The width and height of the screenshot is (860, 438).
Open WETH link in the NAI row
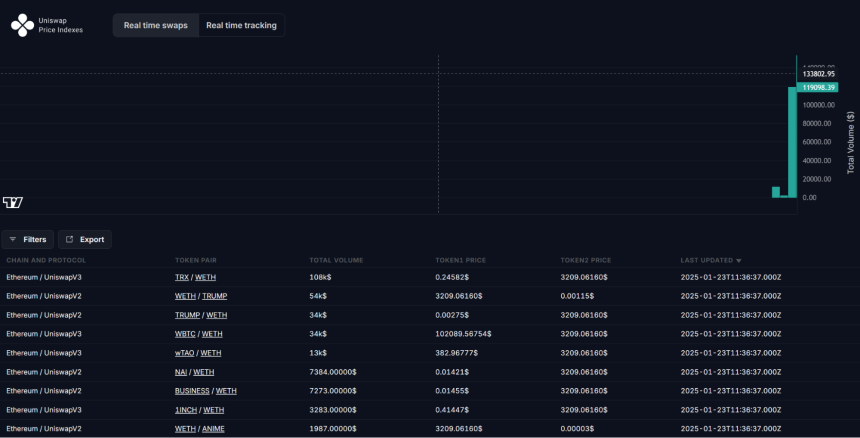203,372
